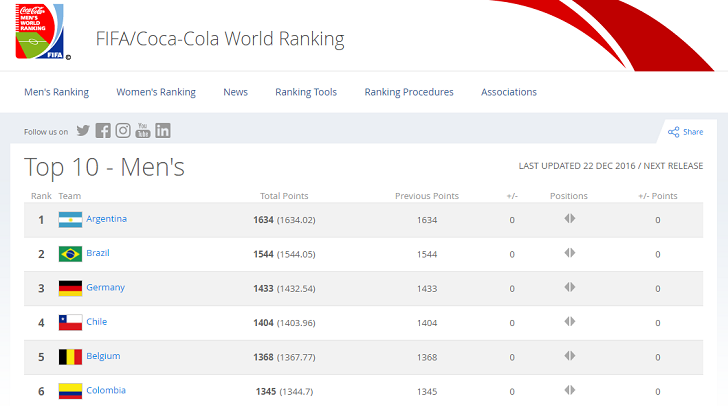This screenshot has height=406, width=728.
Task: Click Brazil's previous points value 1544
Action: click(x=427, y=255)
